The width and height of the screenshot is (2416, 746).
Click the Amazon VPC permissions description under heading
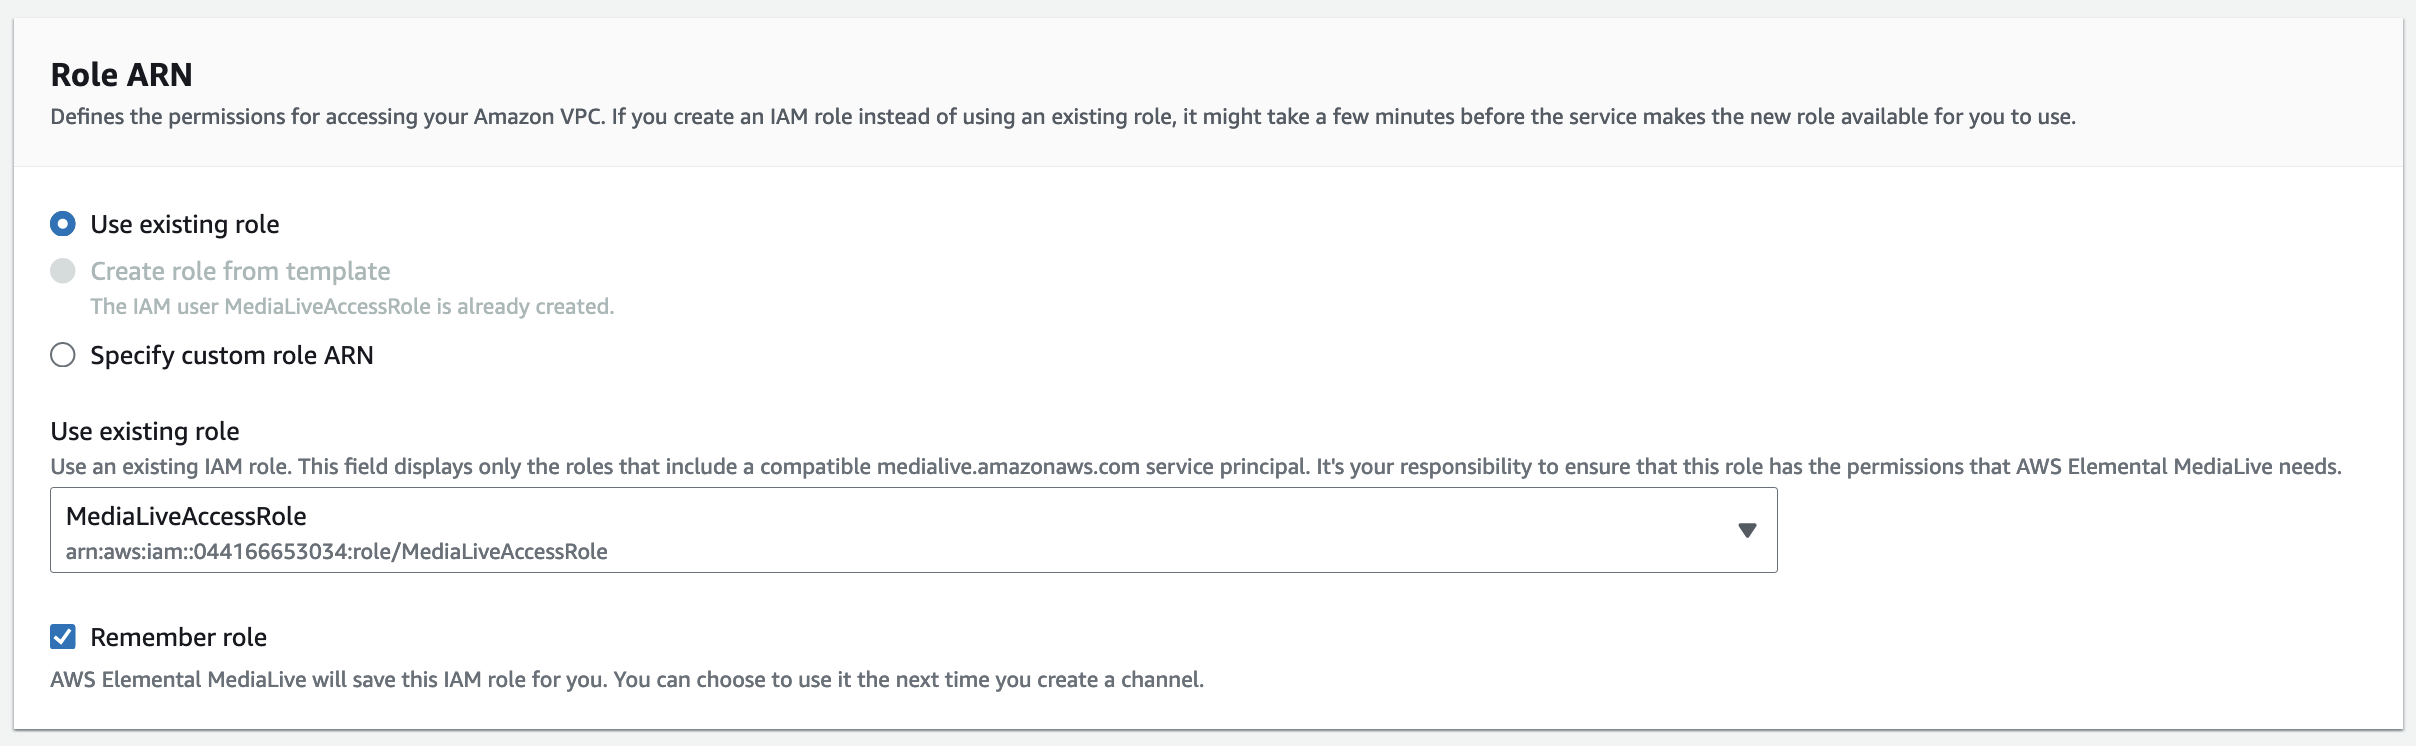1062,117
